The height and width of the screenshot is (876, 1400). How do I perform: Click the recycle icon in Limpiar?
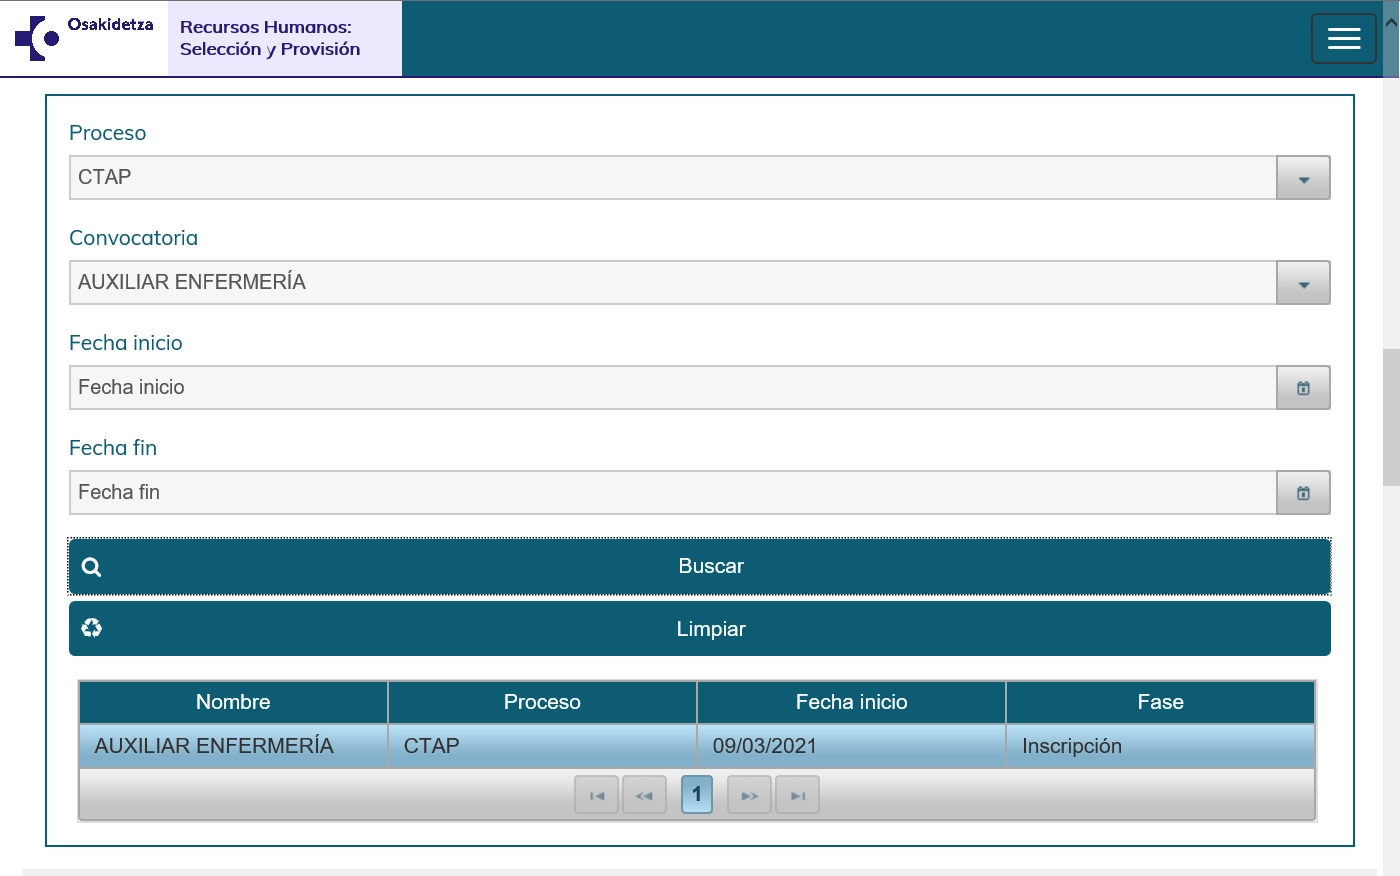coord(92,628)
